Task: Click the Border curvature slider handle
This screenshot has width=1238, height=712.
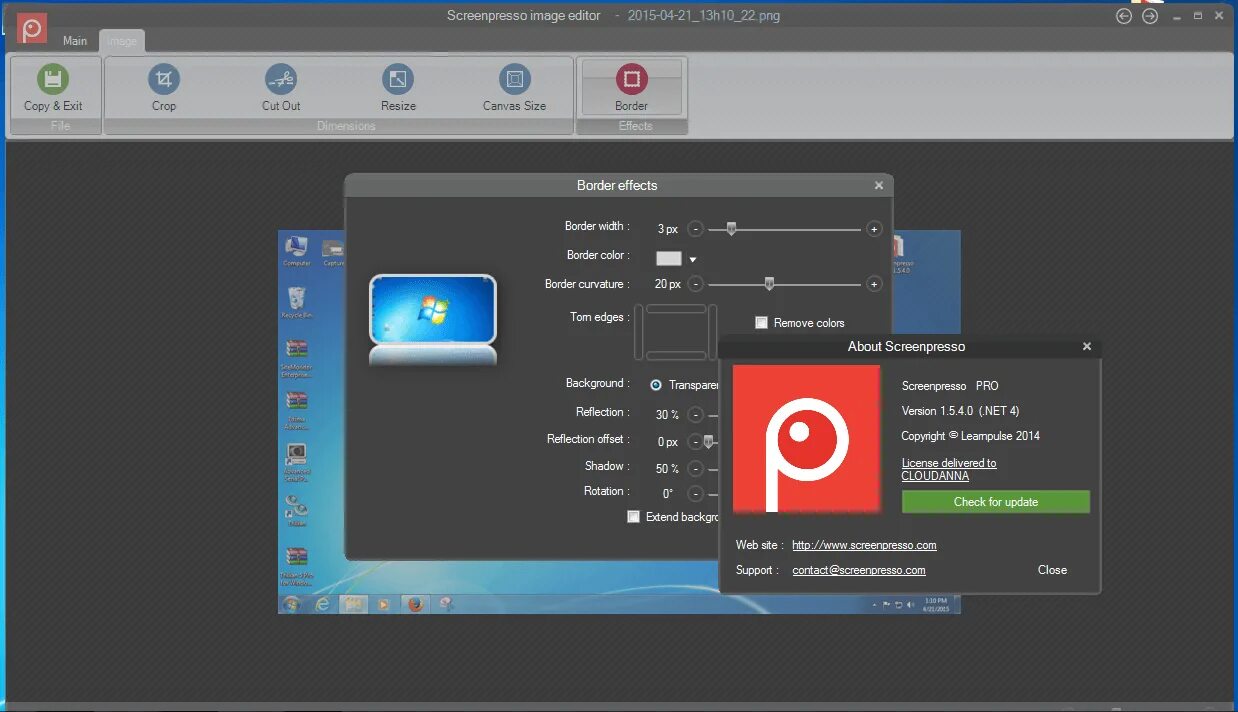Action: [769, 284]
